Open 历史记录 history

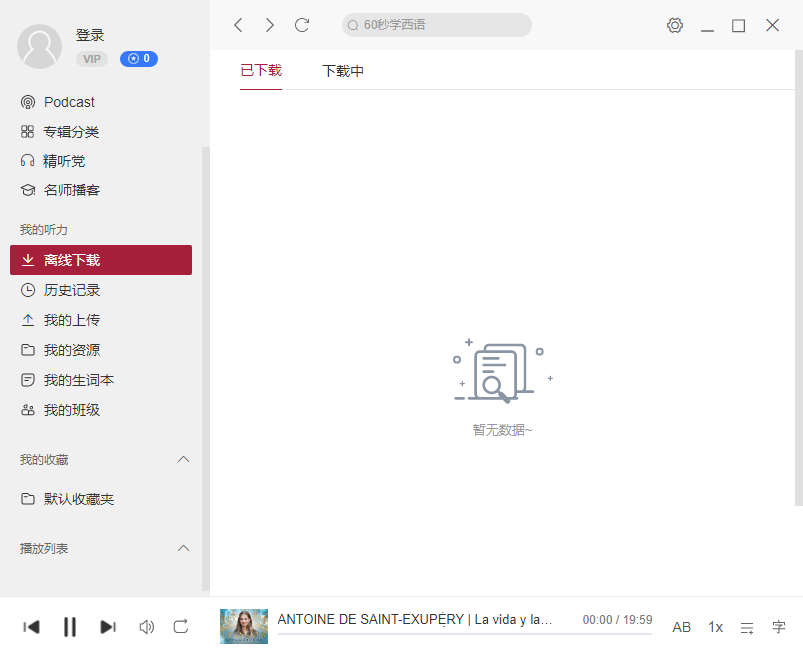pyautogui.click(x=60, y=290)
